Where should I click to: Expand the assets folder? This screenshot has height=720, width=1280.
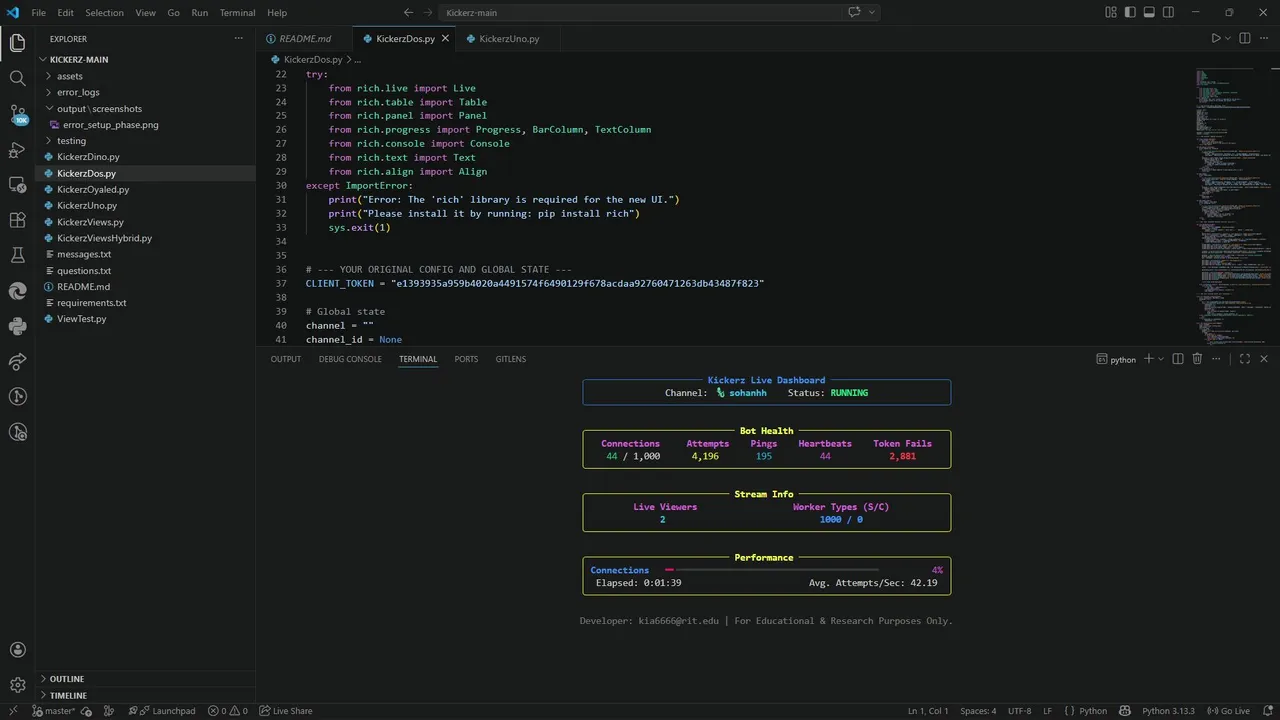(70, 76)
